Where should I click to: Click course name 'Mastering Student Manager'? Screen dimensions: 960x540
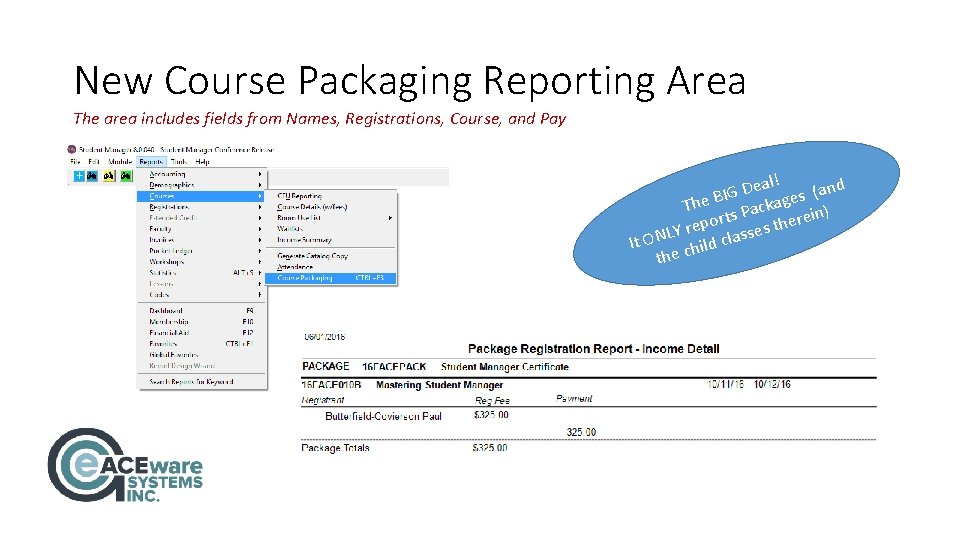439,385
